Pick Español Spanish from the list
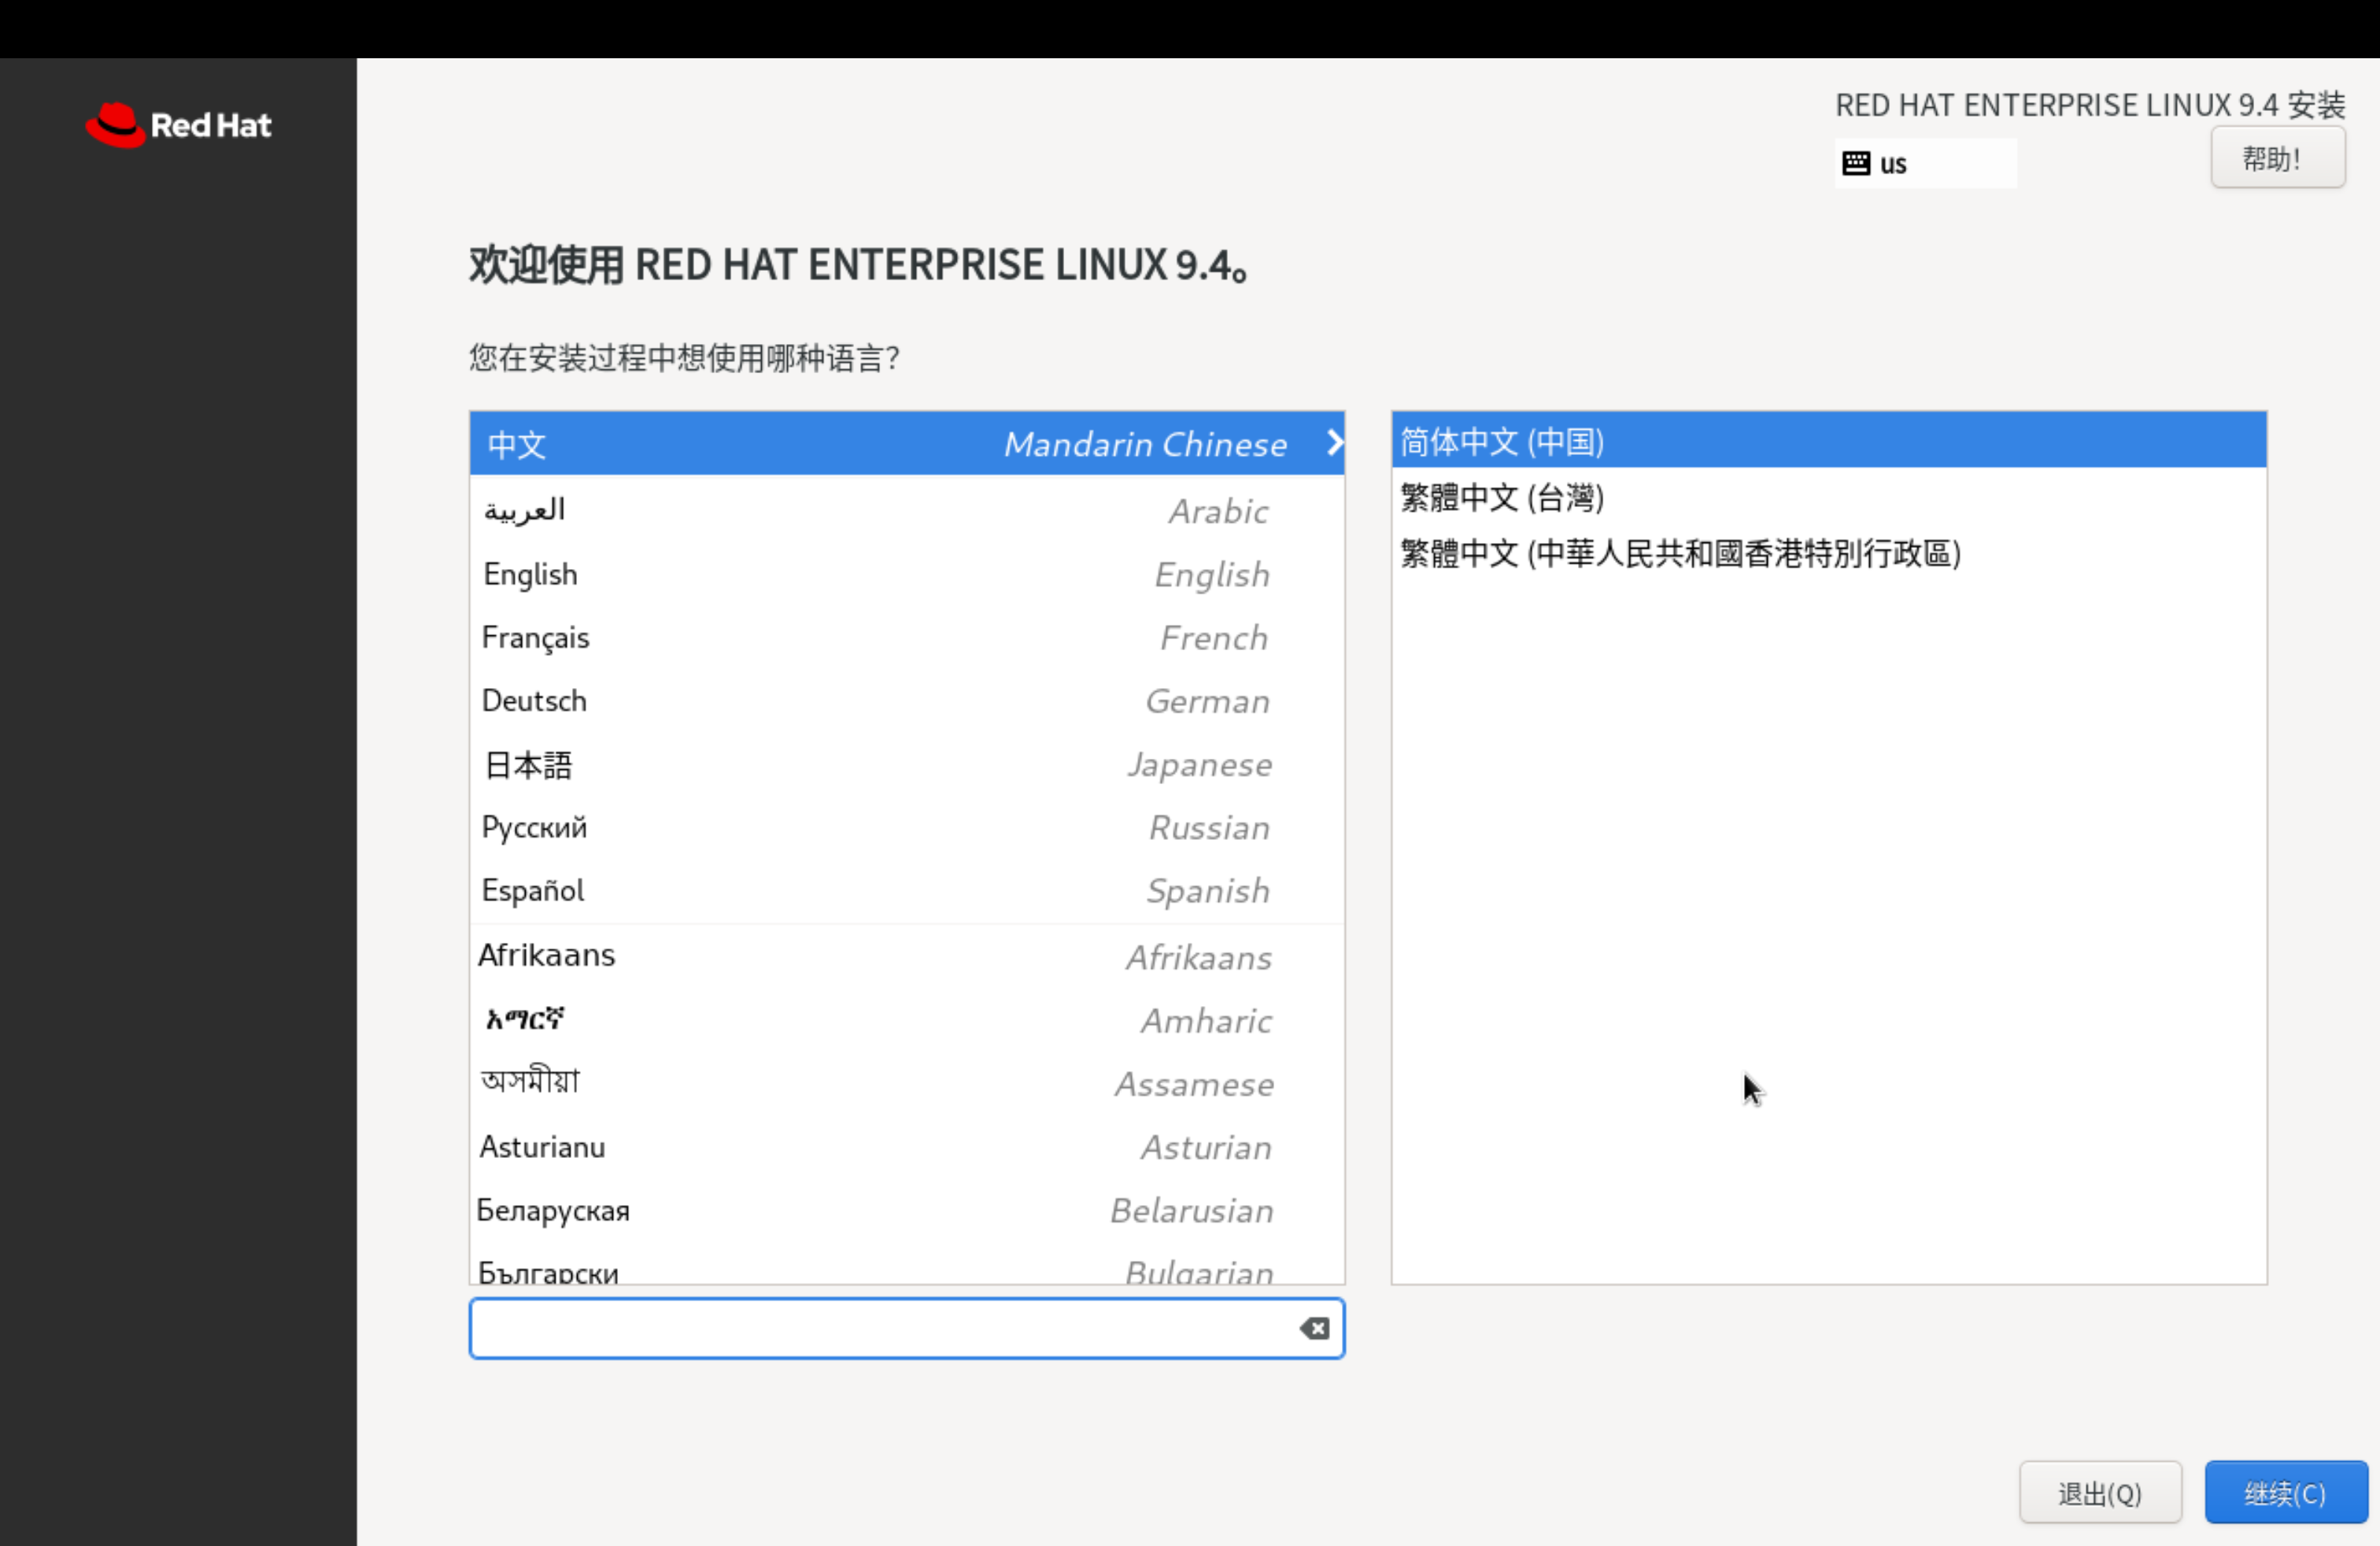The image size is (2380, 1546). tap(907, 890)
